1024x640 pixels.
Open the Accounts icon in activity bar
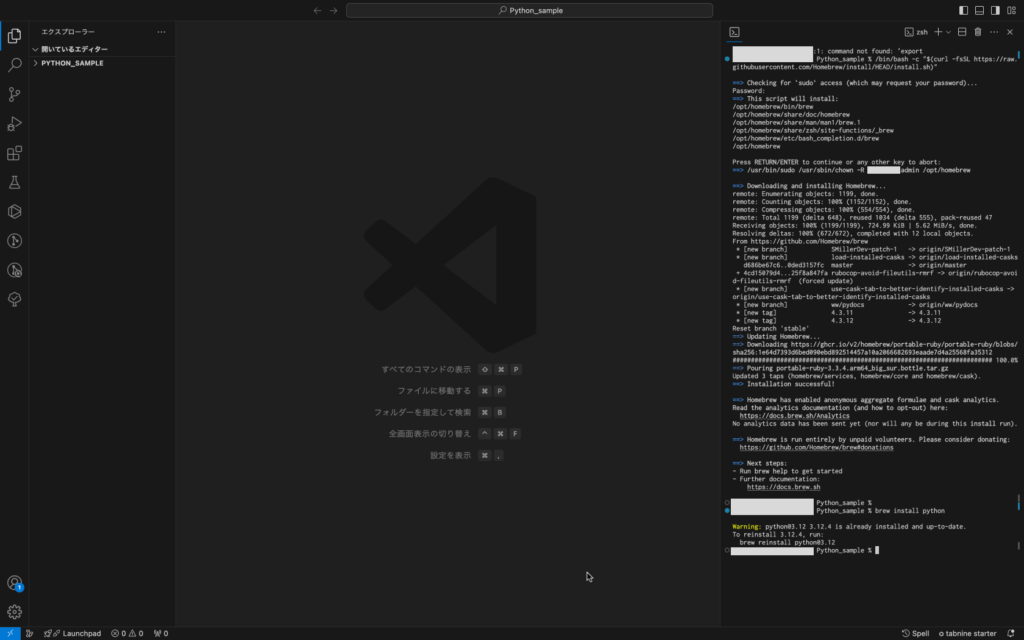click(14, 583)
